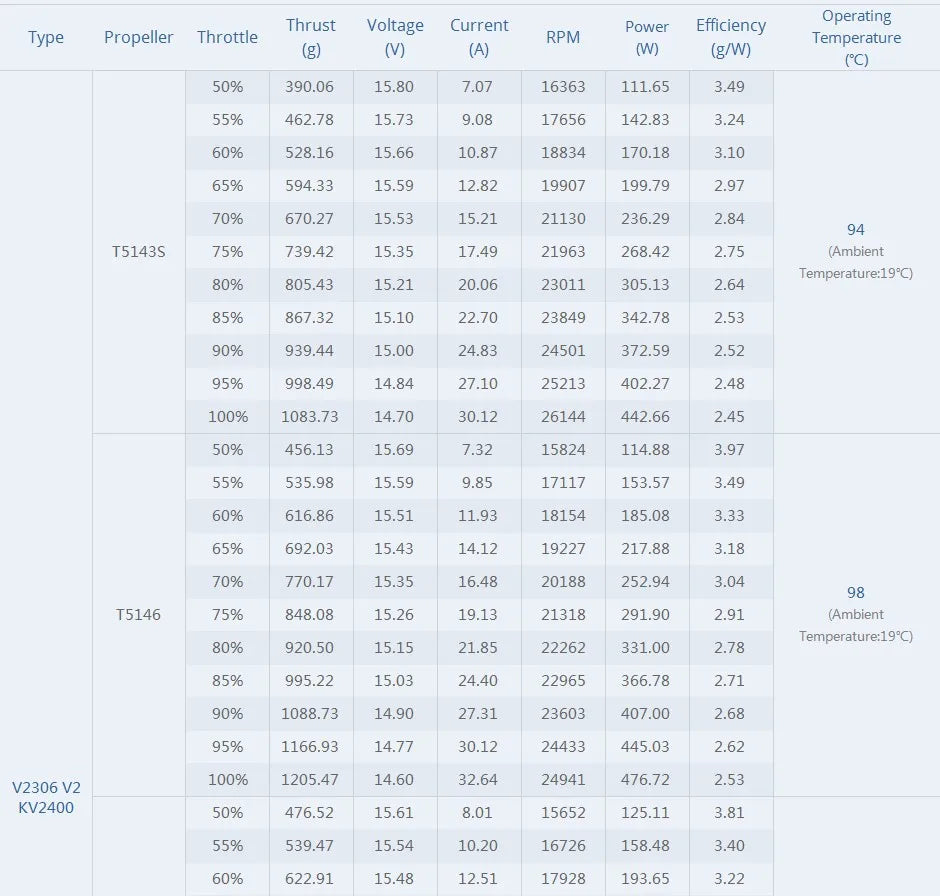Select the T5143S propeller cell
940x896 pixels.
click(138, 251)
